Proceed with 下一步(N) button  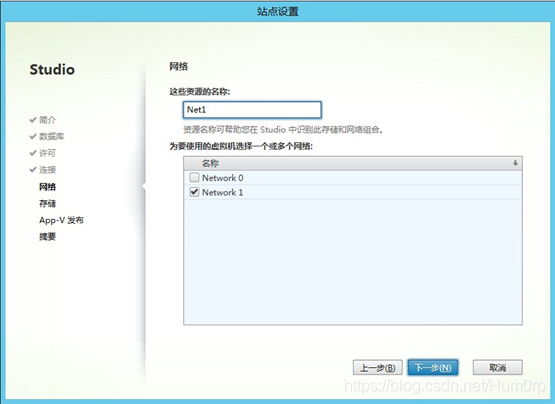[x=433, y=368]
